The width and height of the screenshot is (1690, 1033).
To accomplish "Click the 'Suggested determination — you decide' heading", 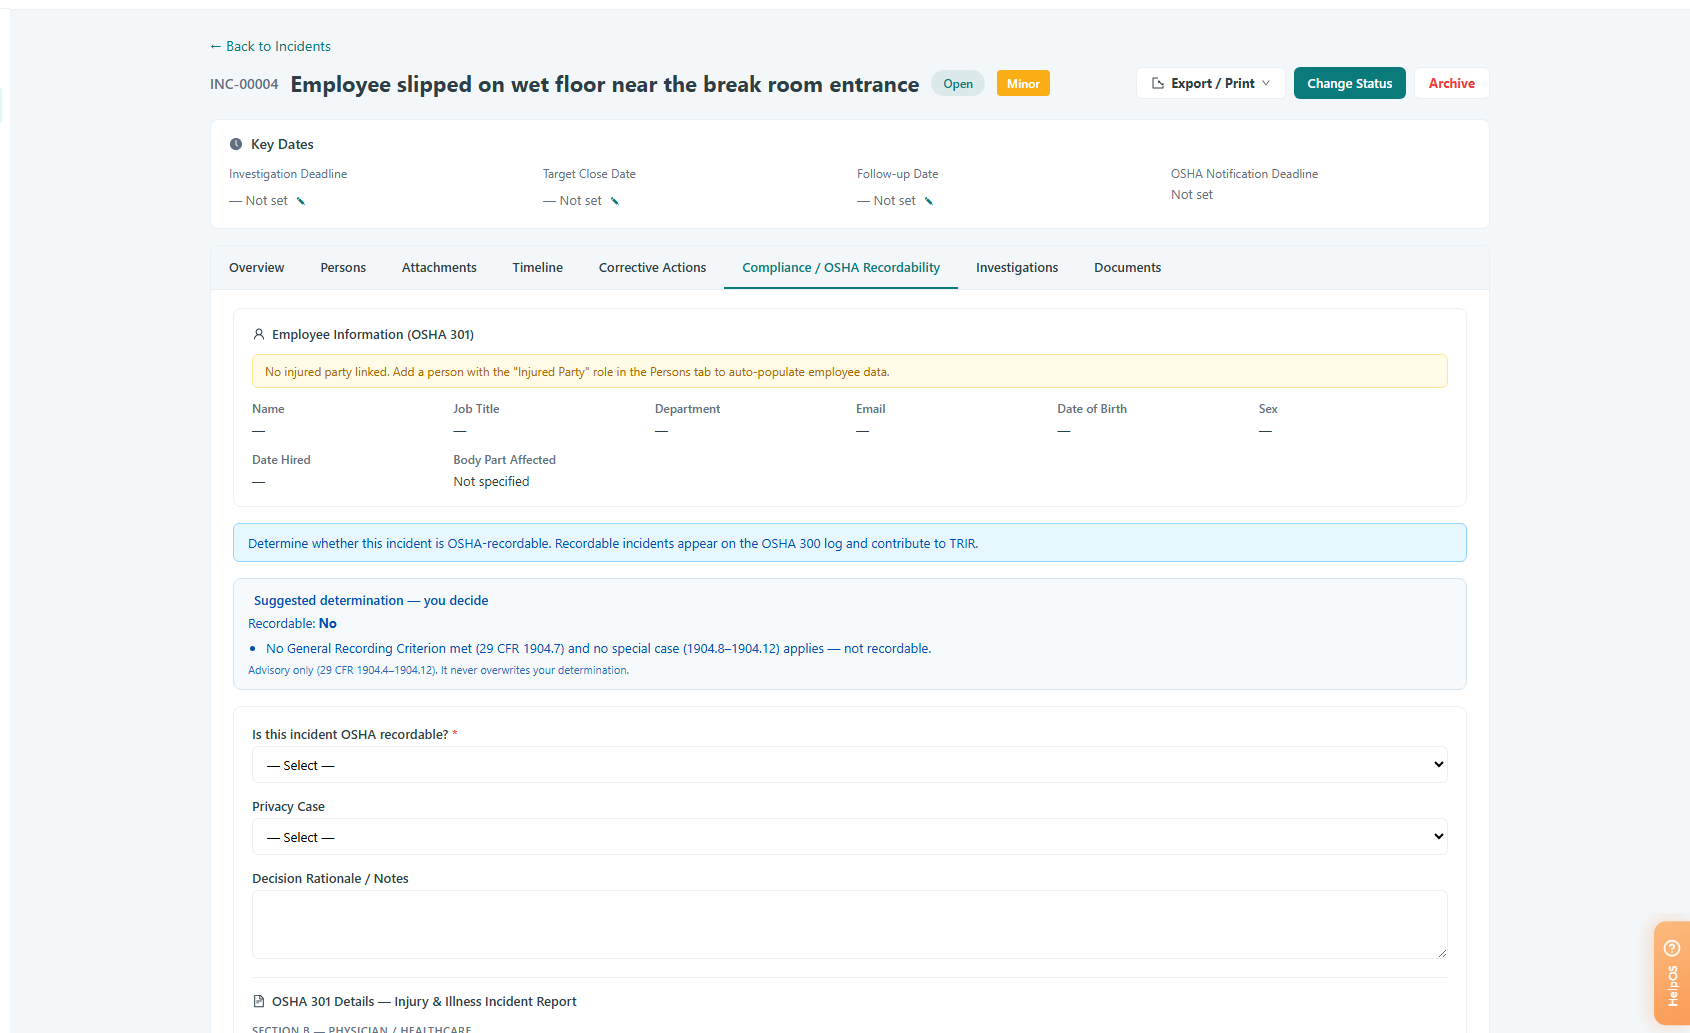I will click(x=371, y=601).
